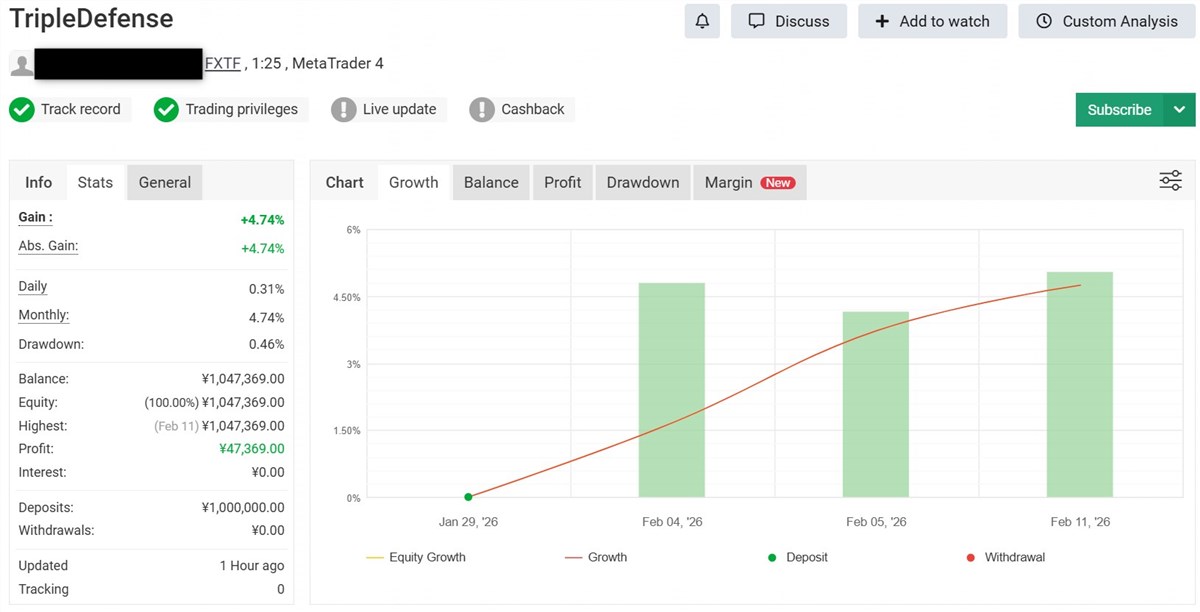Click the user avatar icon
The height and width of the screenshot is (612, 1200).
(x=21, y=65)
